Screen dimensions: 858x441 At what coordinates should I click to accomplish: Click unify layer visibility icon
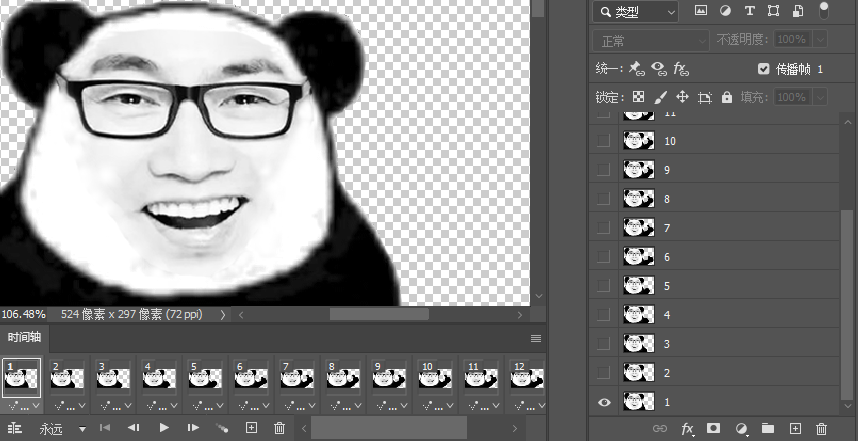(659, 68)
